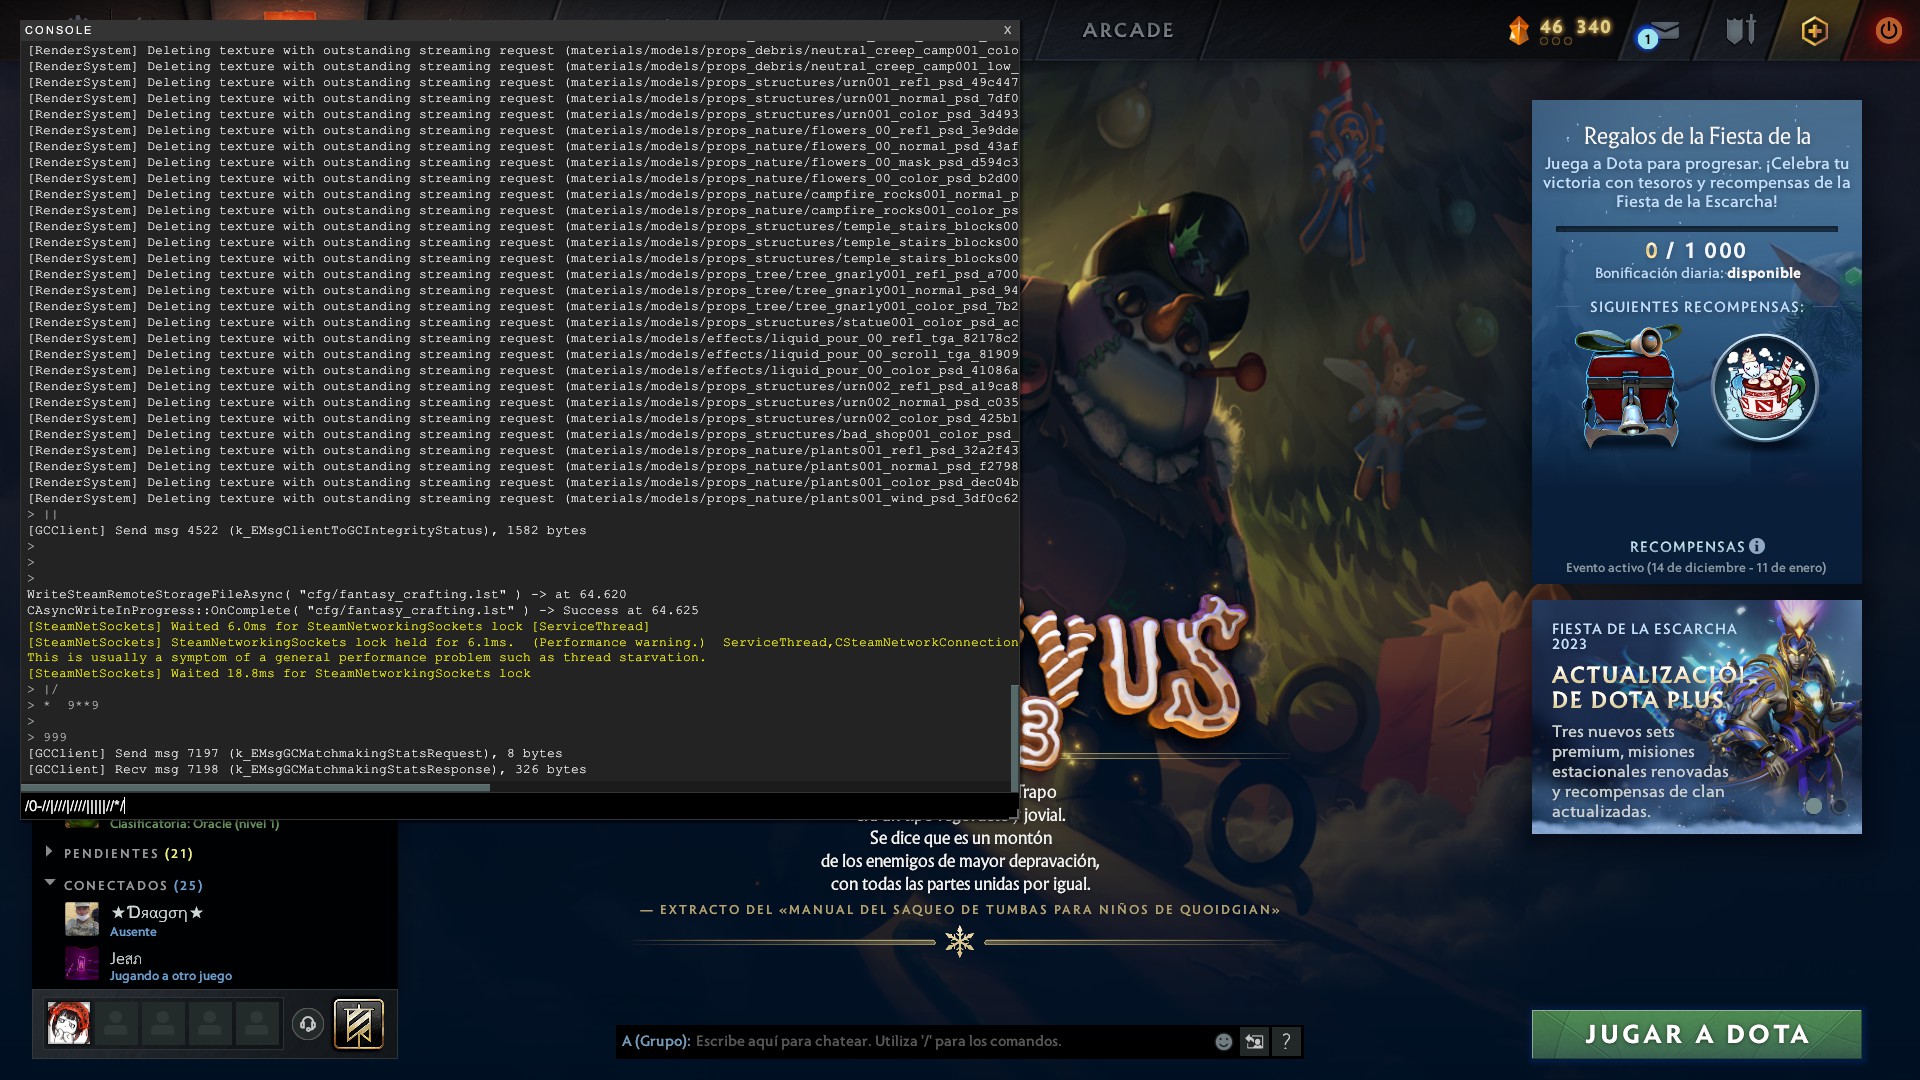This screenshot has width=1920, height=1080.
Task: Click the empty second party slot
Action: pos(117,1024)
